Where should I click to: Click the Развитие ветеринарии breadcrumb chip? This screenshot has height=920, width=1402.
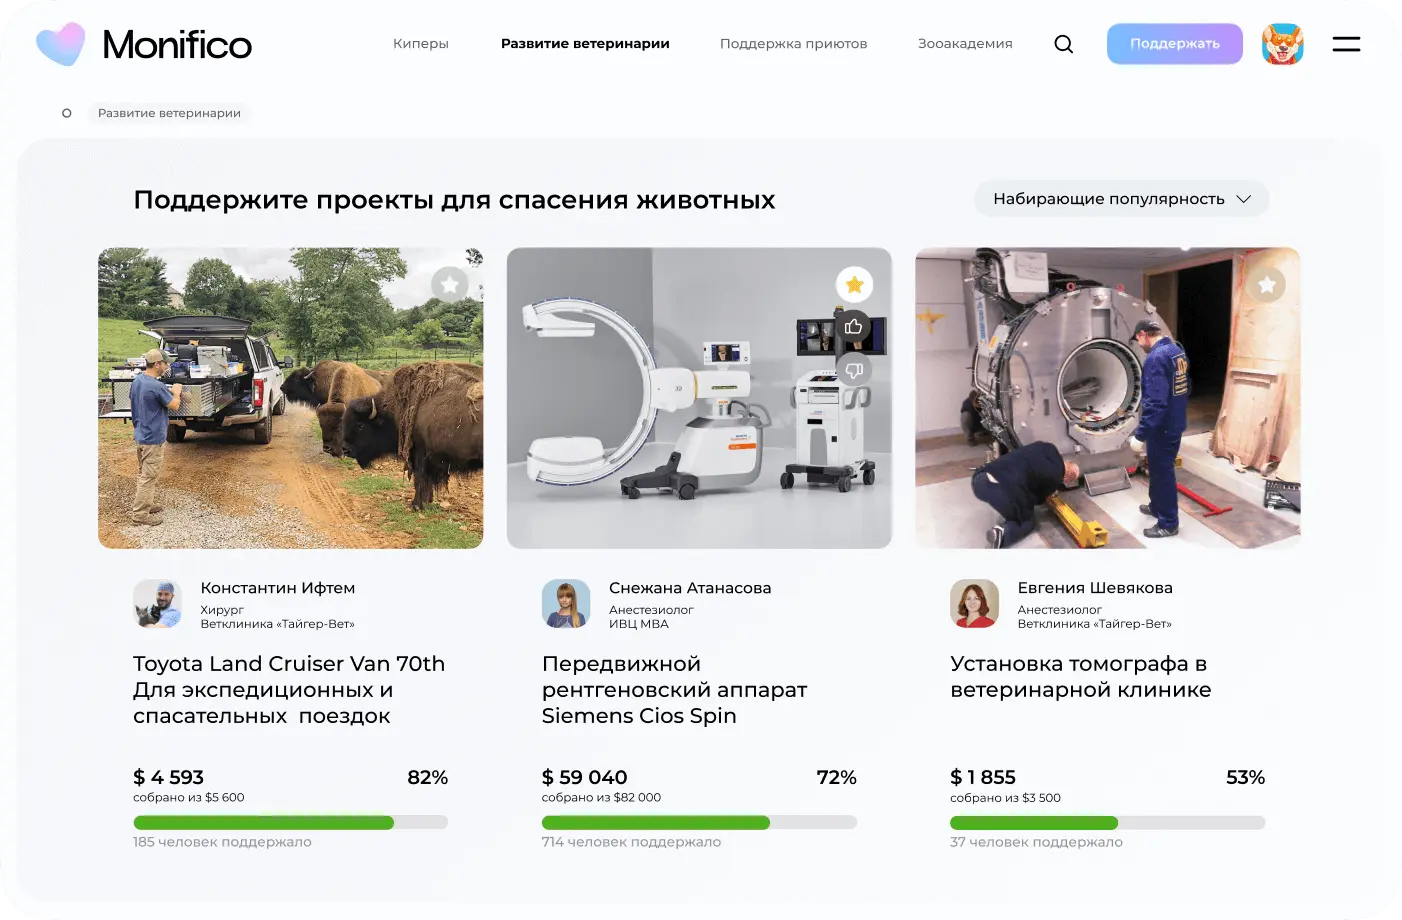click(x=169, y=113)
